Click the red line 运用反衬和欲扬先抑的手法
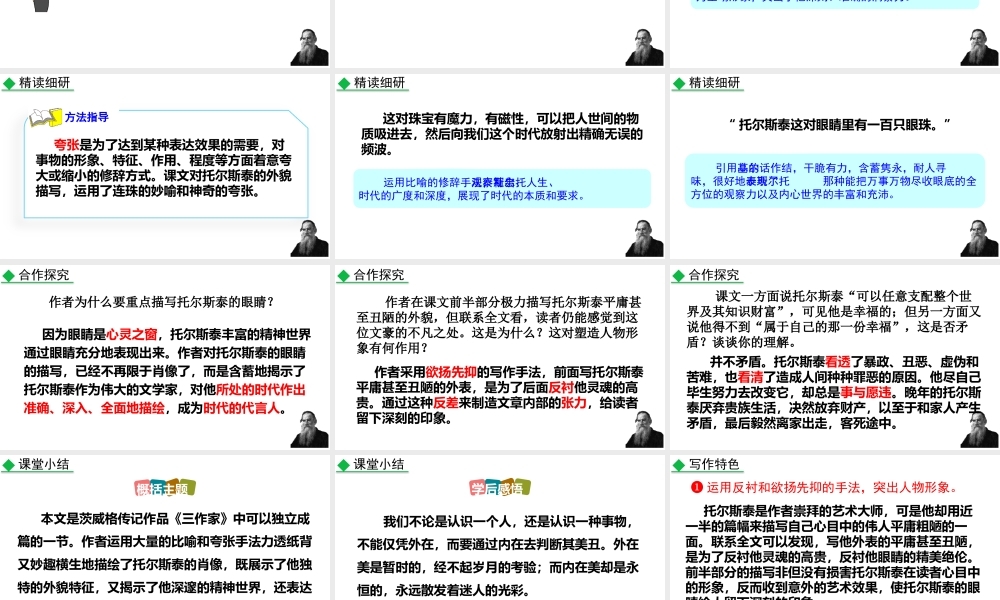 tap(832, 487)
